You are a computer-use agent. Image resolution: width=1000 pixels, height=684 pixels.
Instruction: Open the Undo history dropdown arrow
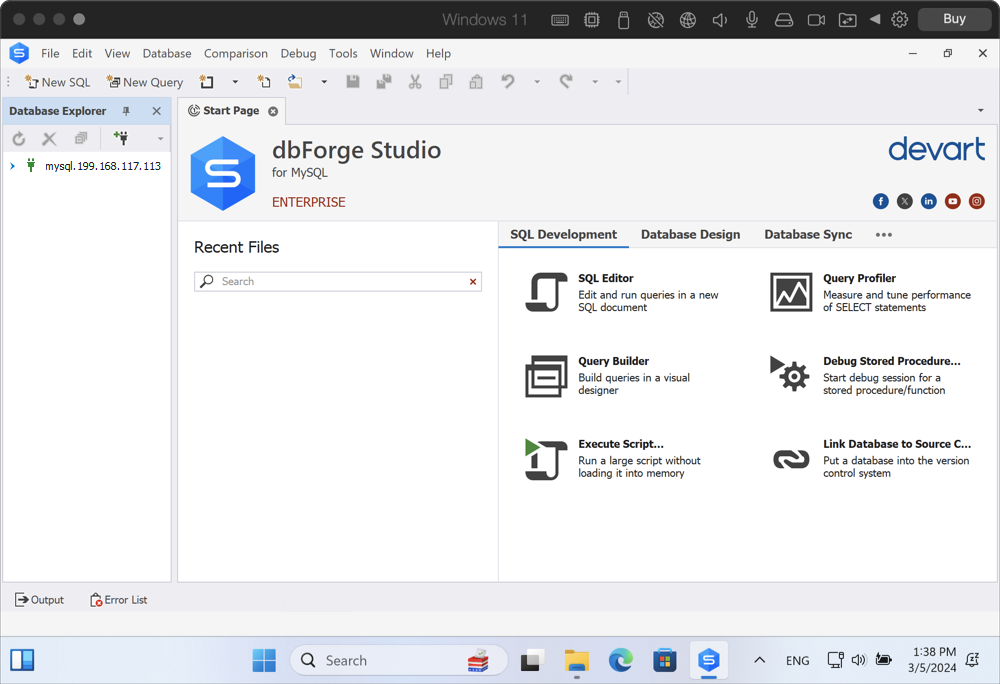click(537, 82)
